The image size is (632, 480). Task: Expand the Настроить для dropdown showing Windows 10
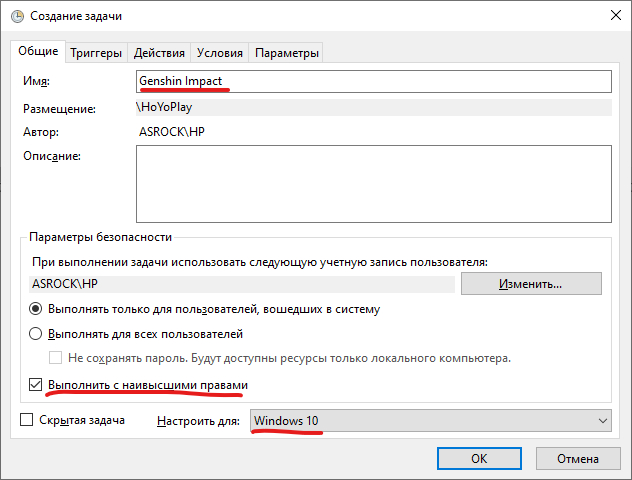click(x=430, y=421)
